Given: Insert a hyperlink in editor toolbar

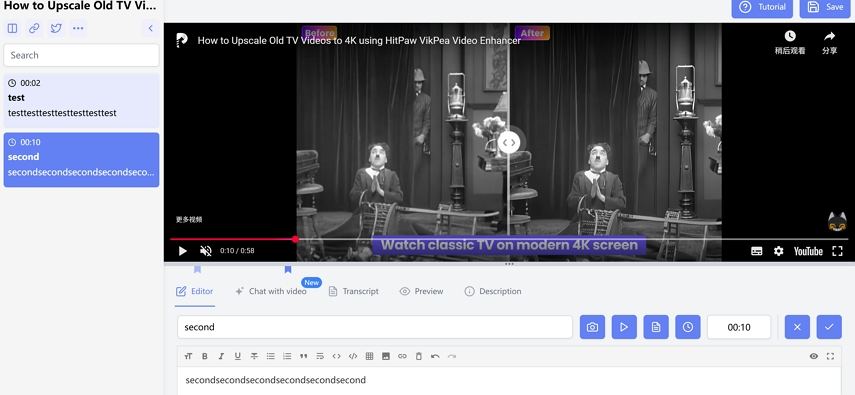Looking at the screenshot, I should click(x=402, y=356).
